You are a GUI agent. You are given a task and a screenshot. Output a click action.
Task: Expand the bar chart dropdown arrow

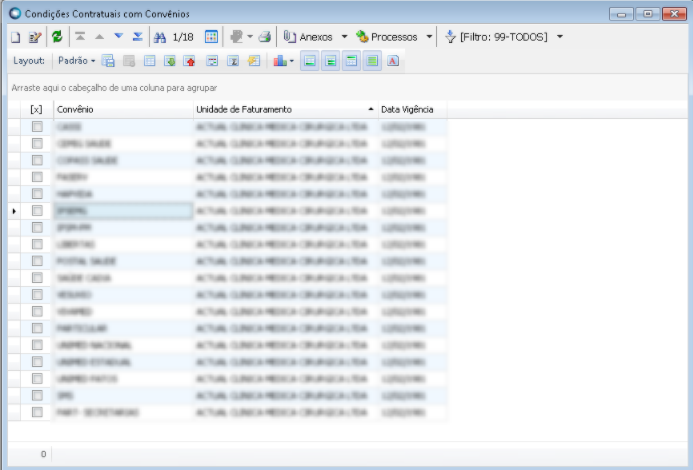tap(292, 61)
